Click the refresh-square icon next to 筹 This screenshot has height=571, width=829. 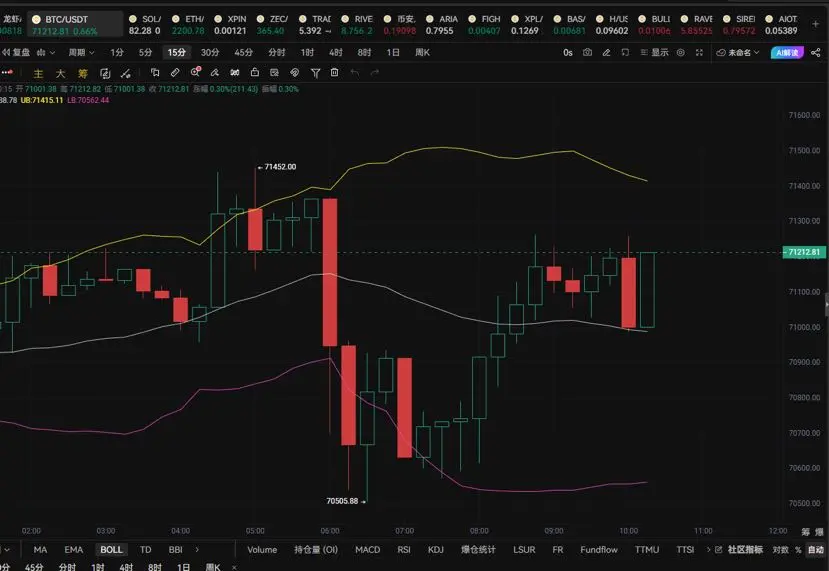(x=105, y=73)
